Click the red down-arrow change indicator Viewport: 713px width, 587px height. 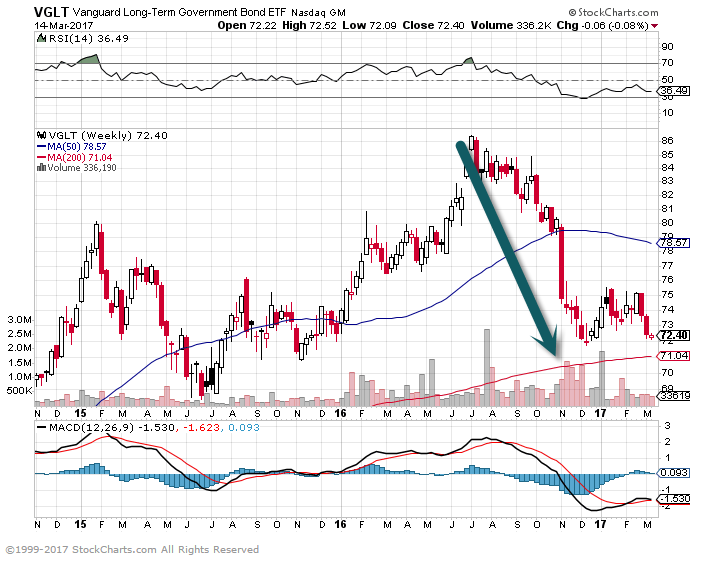coord(655,26)
